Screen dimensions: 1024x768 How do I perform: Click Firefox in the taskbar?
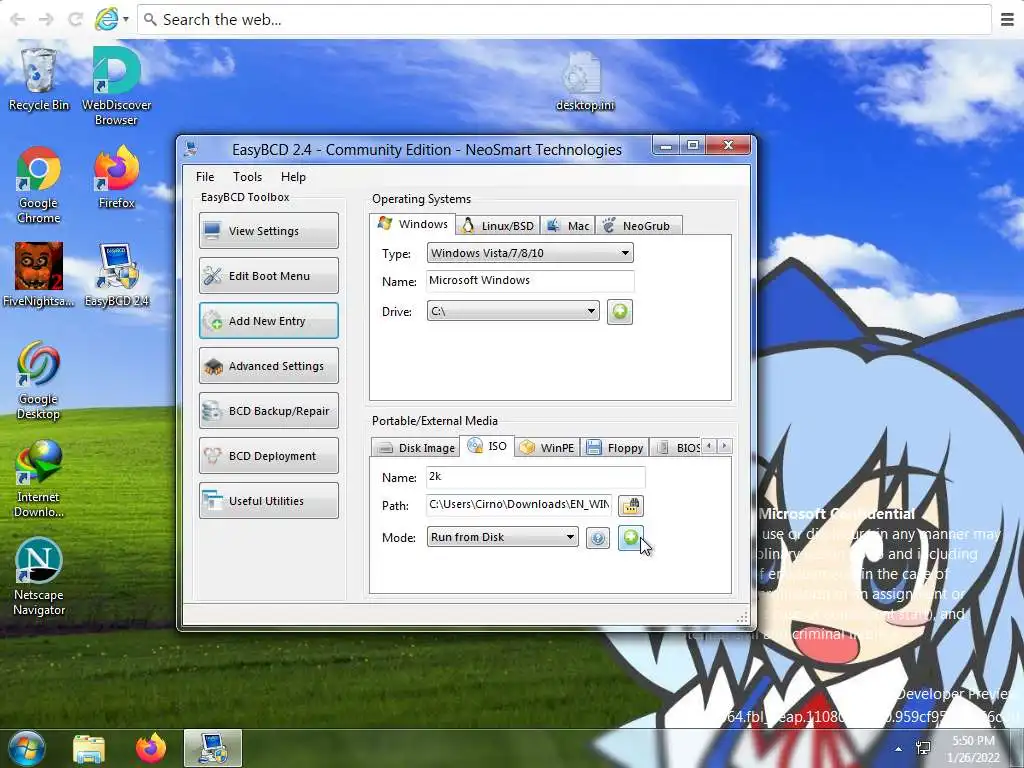[x=151, y=748]
